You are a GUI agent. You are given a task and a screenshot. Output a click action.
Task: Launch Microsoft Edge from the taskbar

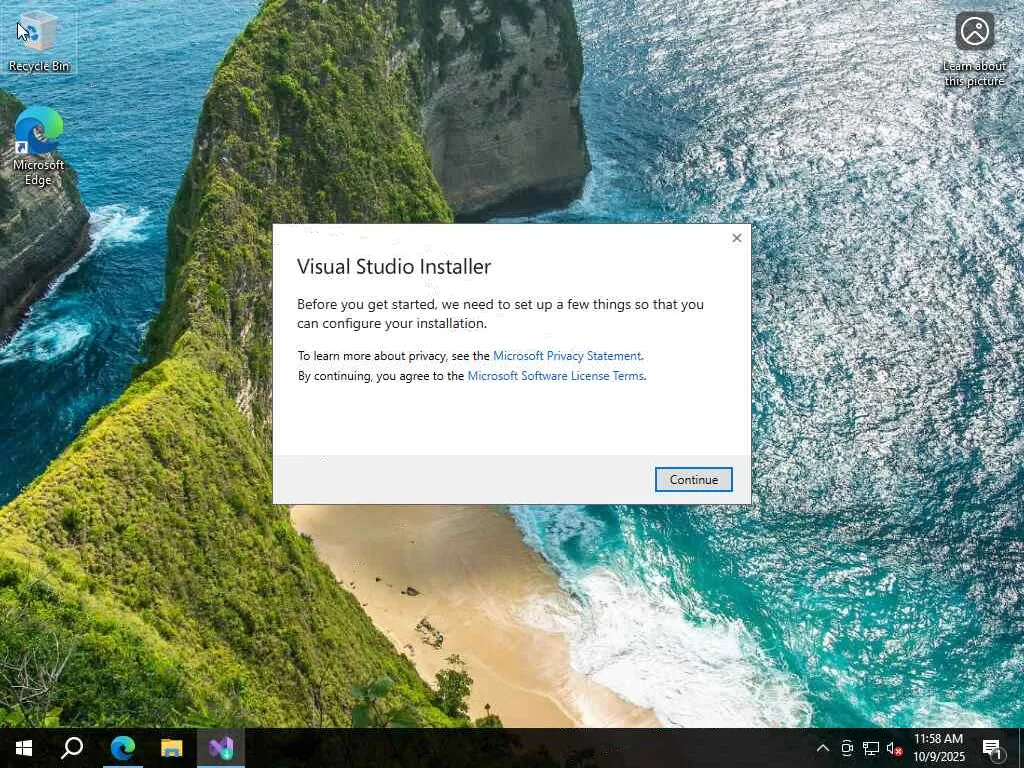[x=122, y=748]
